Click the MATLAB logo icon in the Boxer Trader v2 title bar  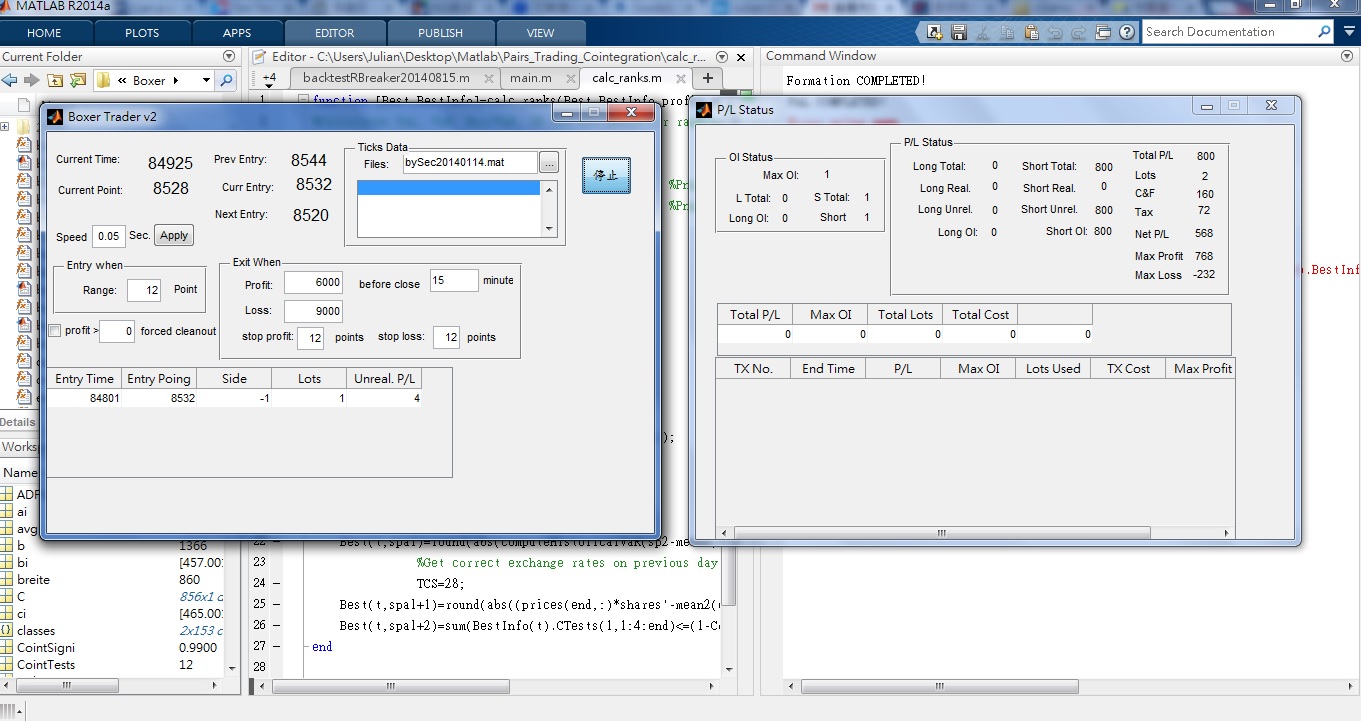[x=55, y=117]
